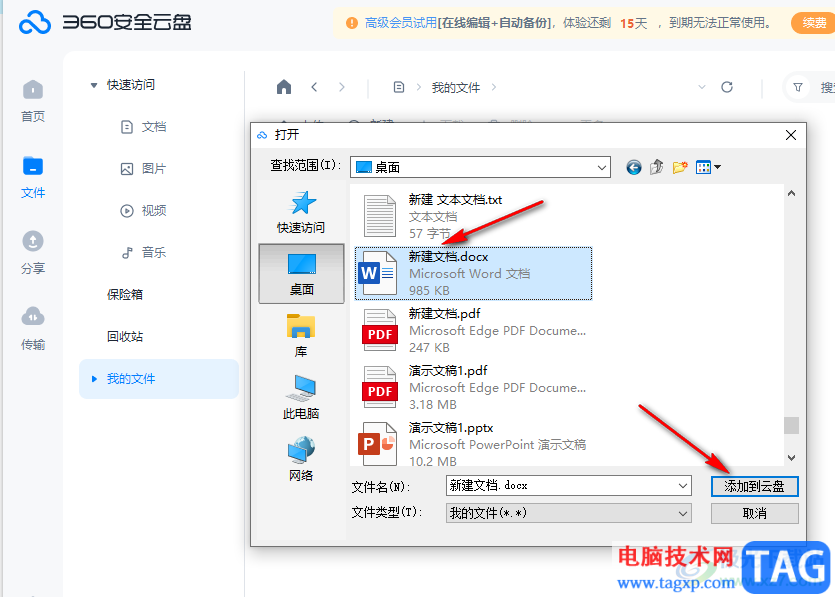Click the 取消 cancel button
Viewport: 835px width, 597px height.
click(x=755, y=513)
